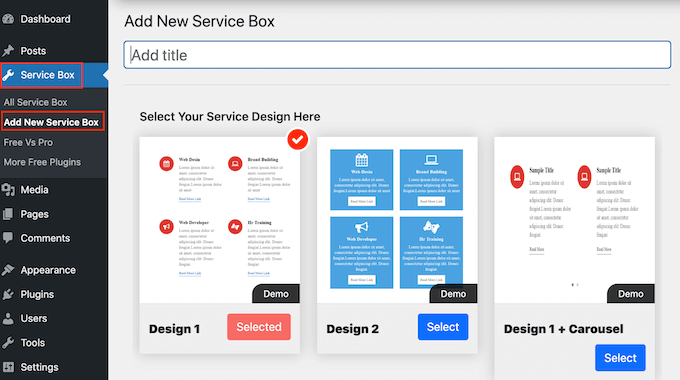
Task: Click red checkmark badge on Design 1
Action: 298,140
